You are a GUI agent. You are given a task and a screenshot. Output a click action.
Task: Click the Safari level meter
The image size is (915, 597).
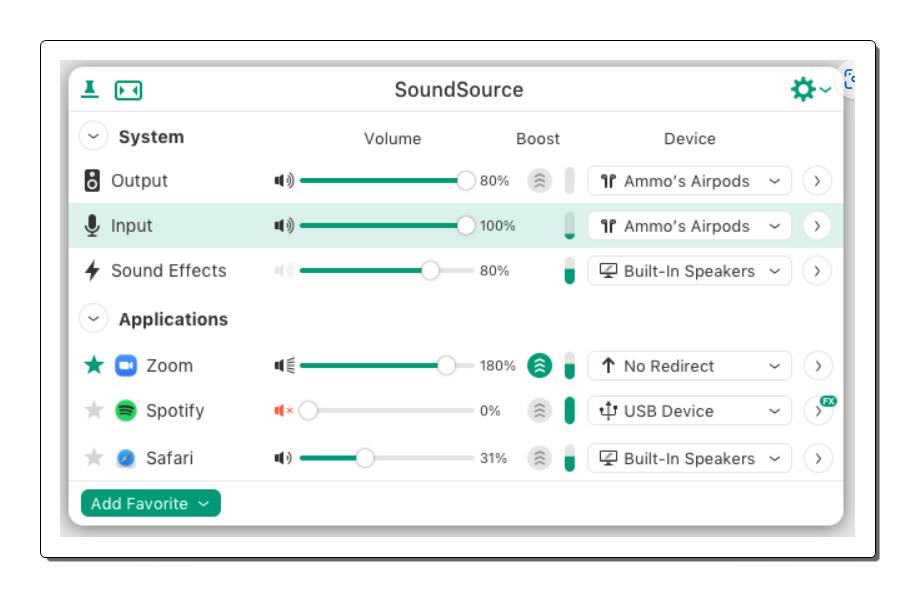click(570, 458)
